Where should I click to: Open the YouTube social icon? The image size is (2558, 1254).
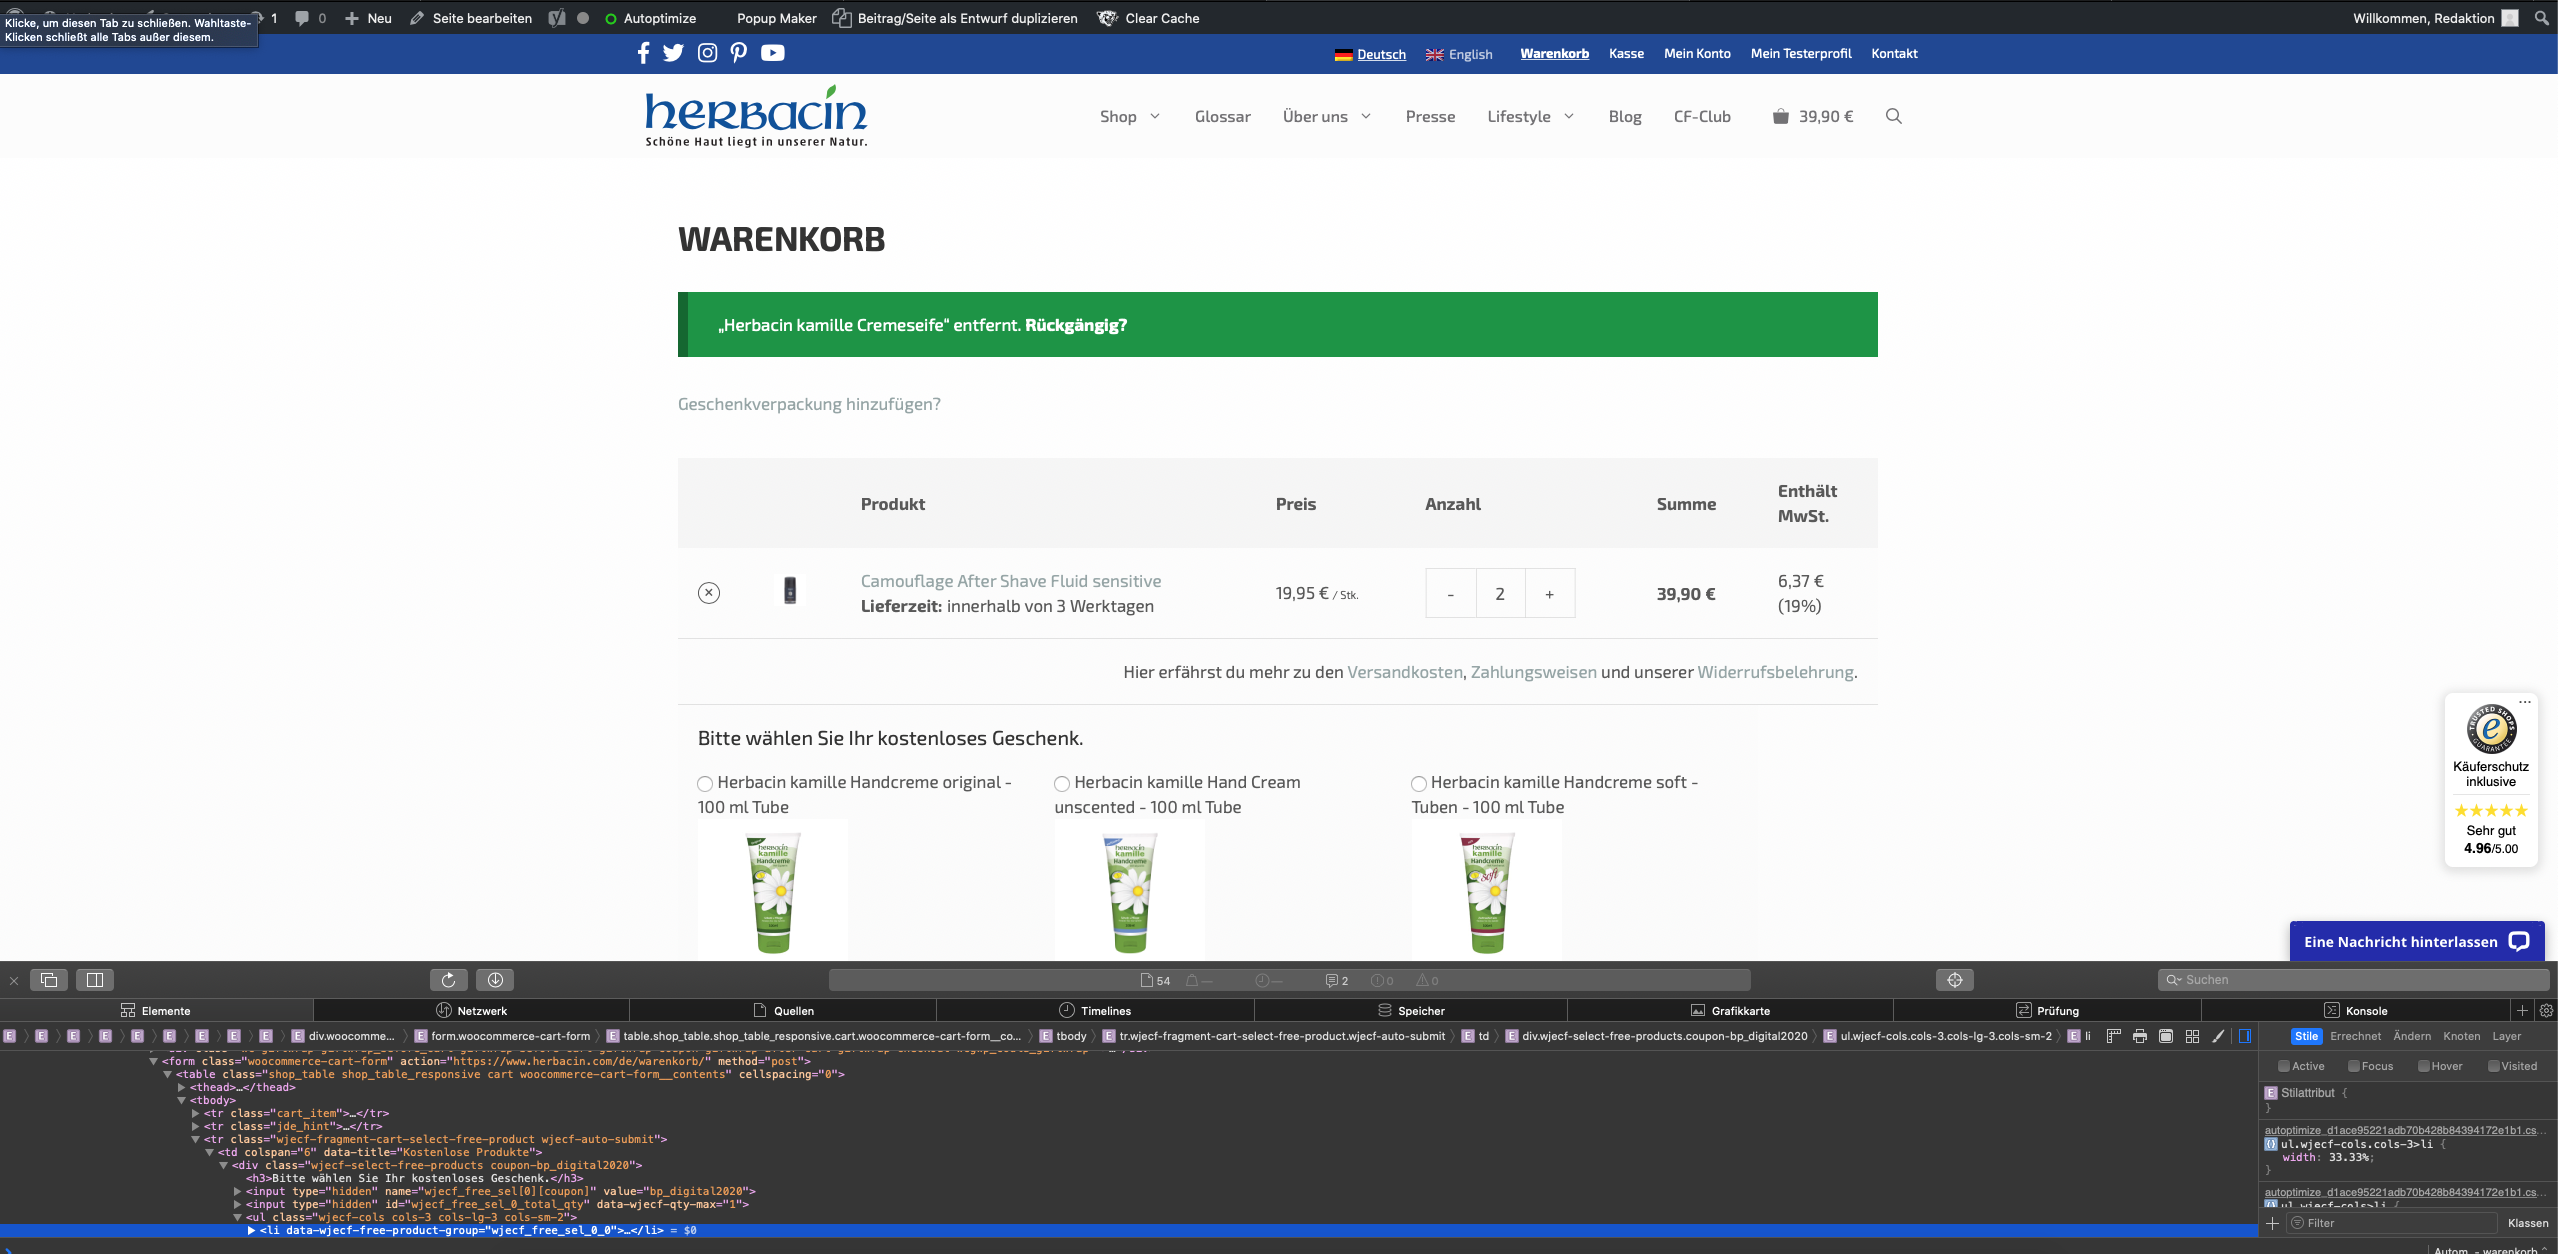click(772, 53)
